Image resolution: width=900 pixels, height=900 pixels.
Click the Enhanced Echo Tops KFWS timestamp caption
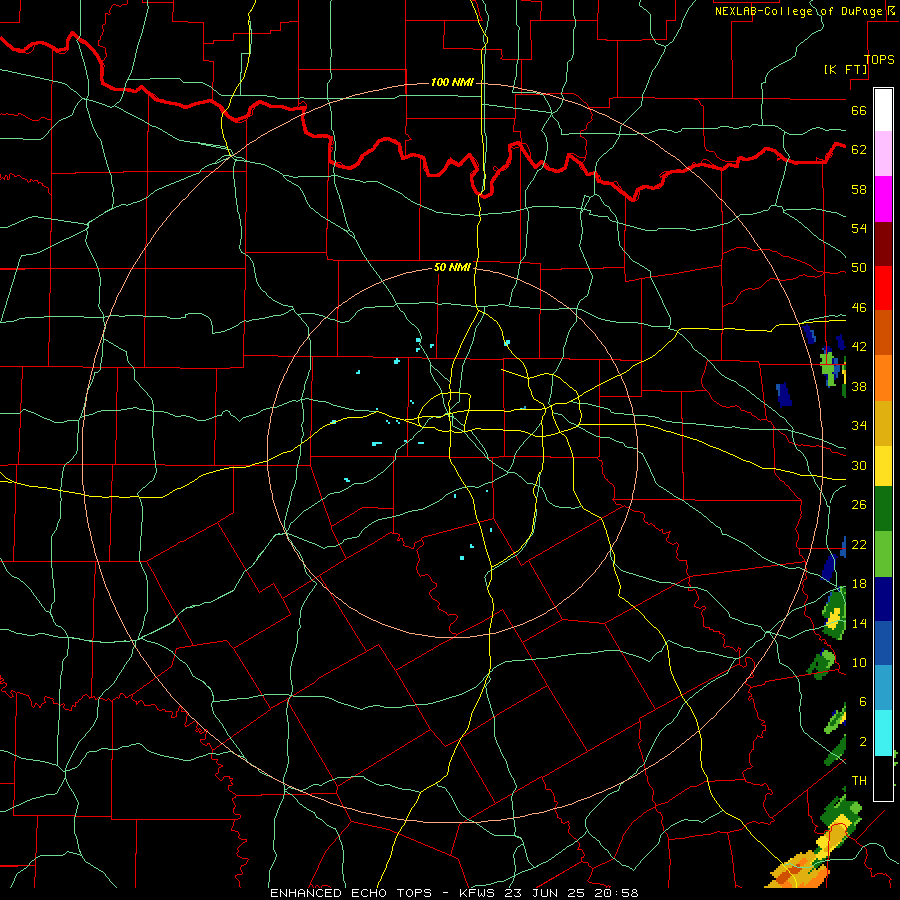(454, 893)
